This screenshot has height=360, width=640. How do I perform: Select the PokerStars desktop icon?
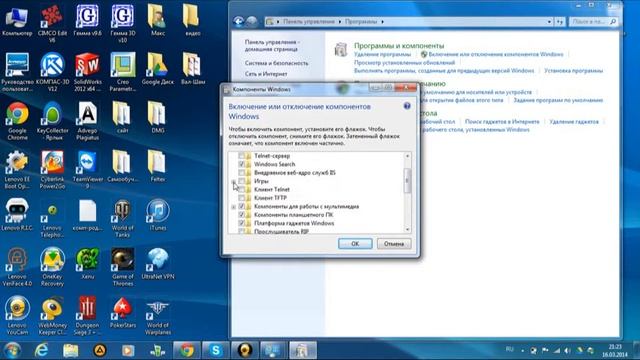tap(122, 313)
